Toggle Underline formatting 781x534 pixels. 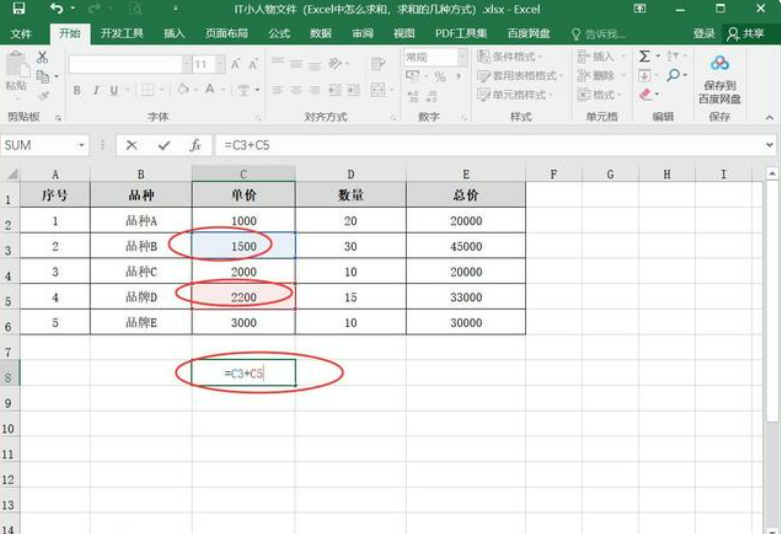[114, 90]
